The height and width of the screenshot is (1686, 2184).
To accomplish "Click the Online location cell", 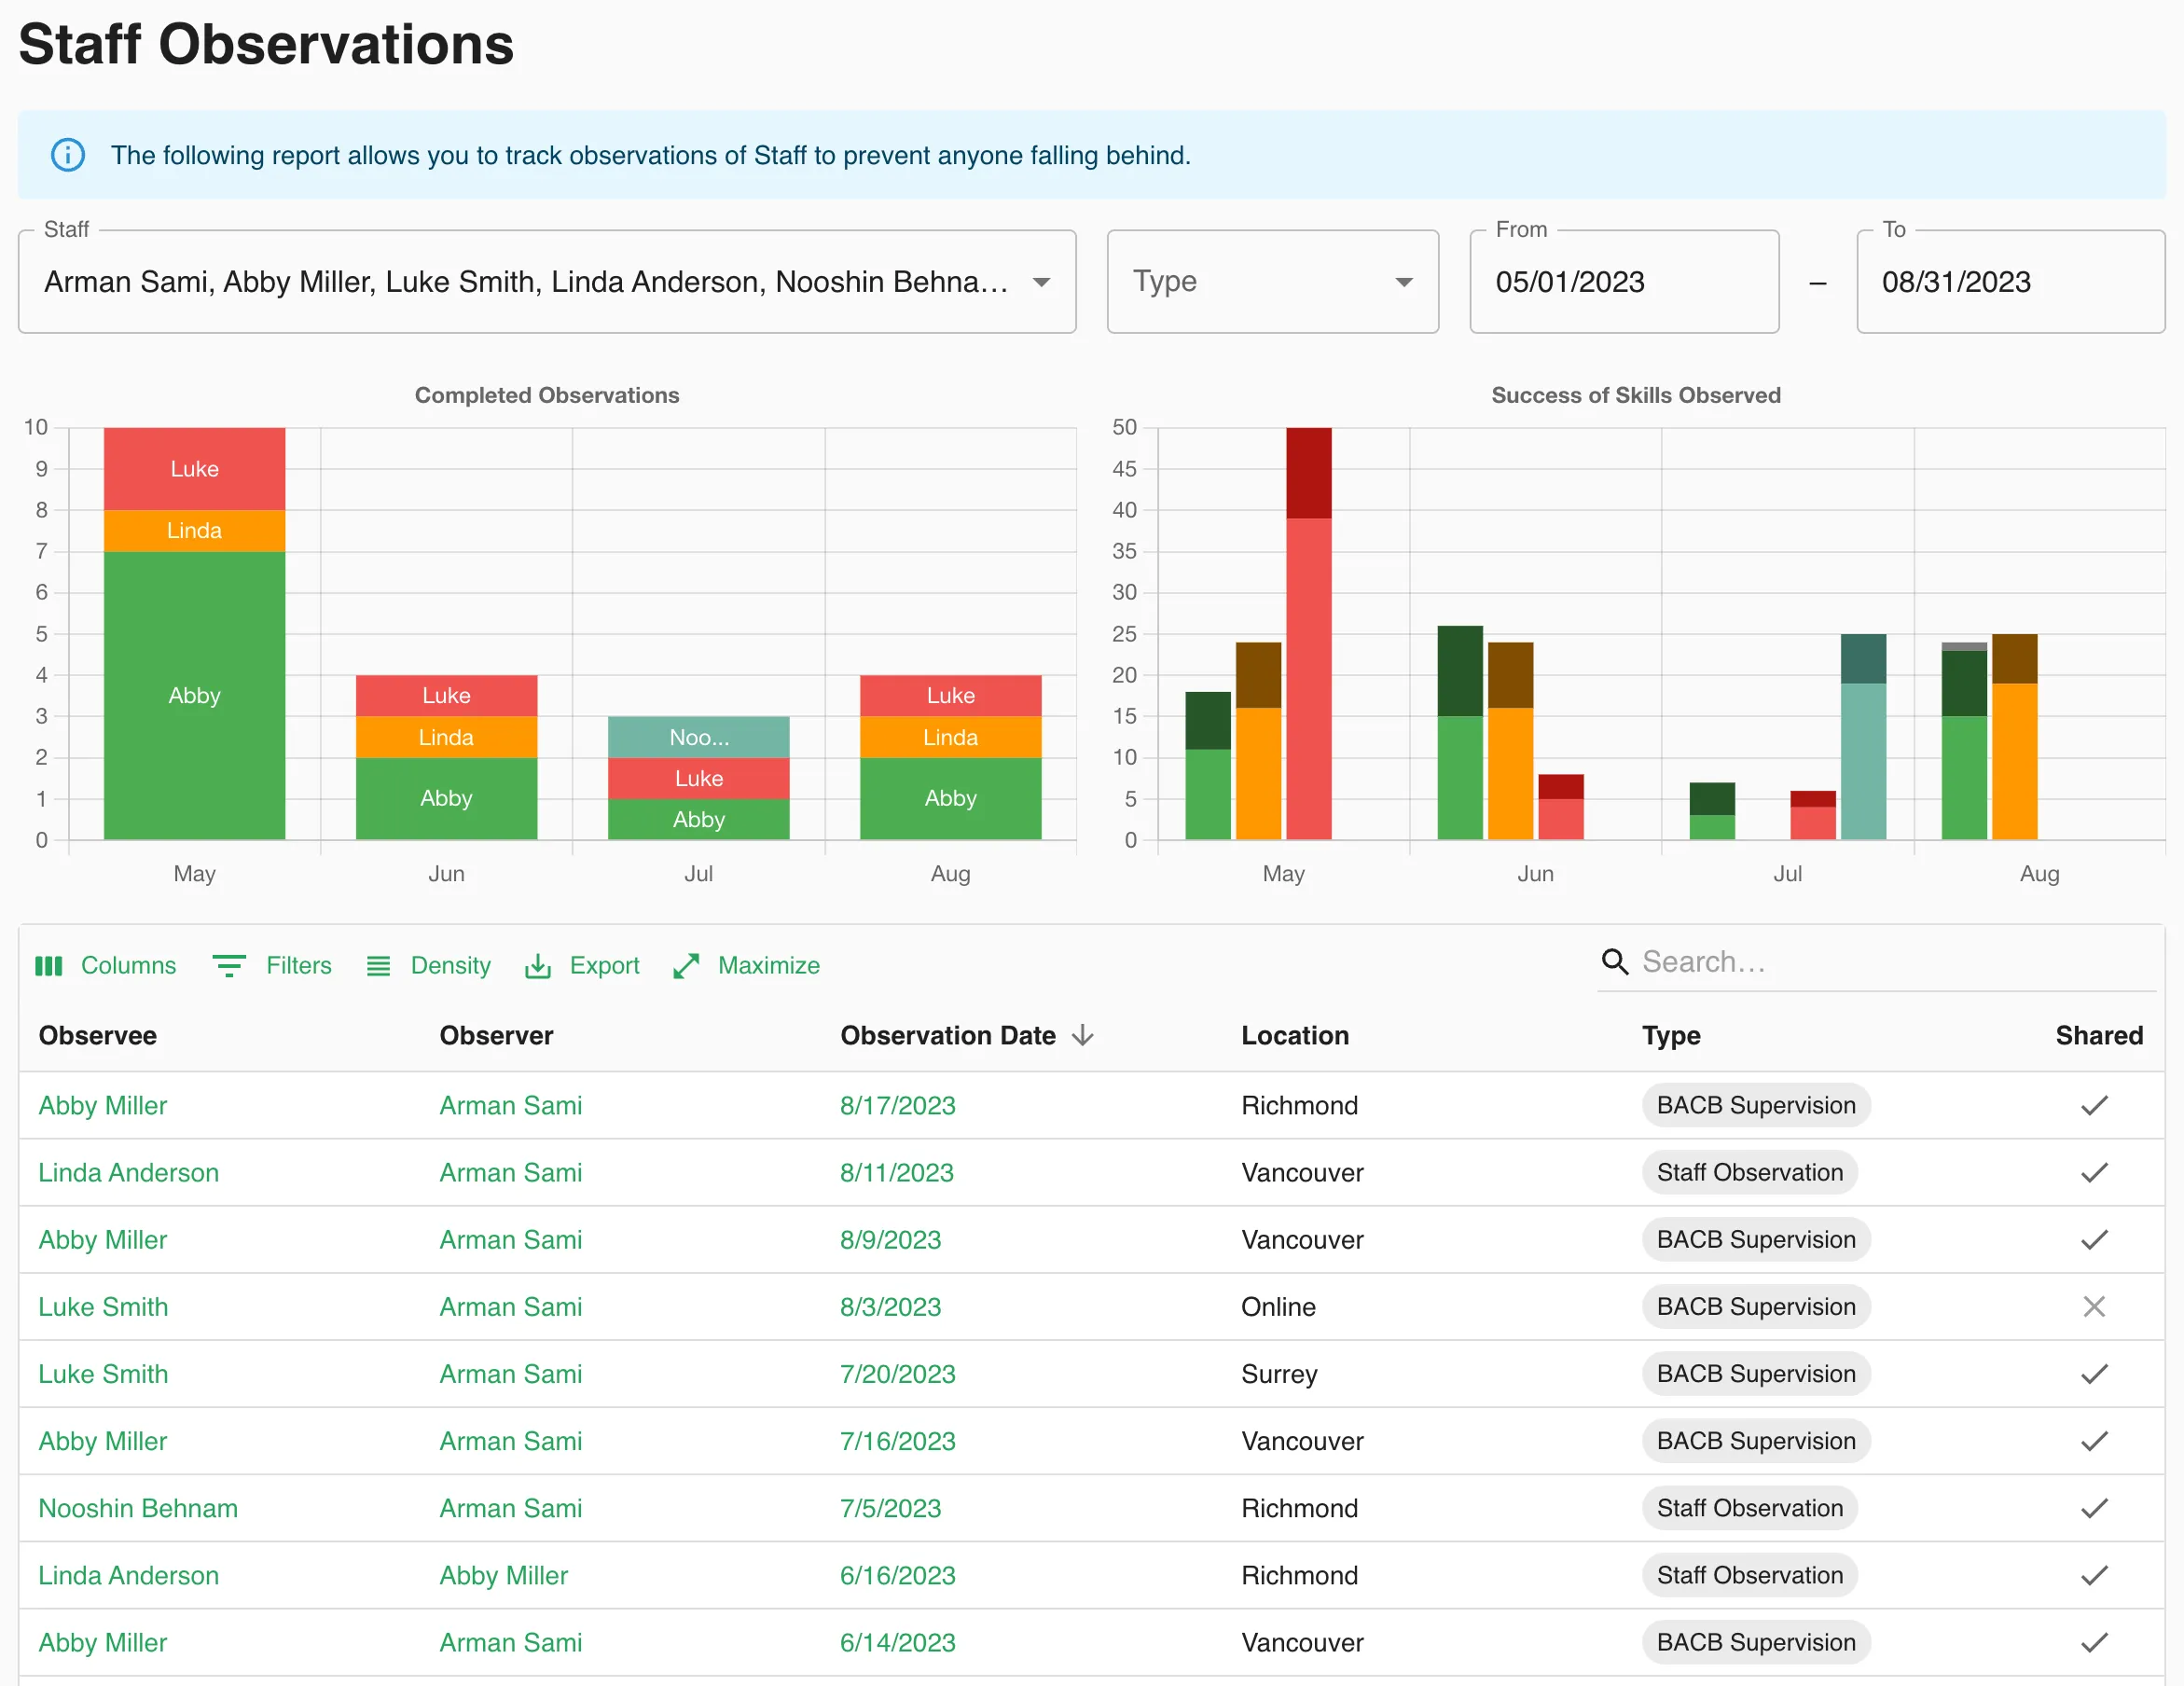I will [x=1278, y=1307].
